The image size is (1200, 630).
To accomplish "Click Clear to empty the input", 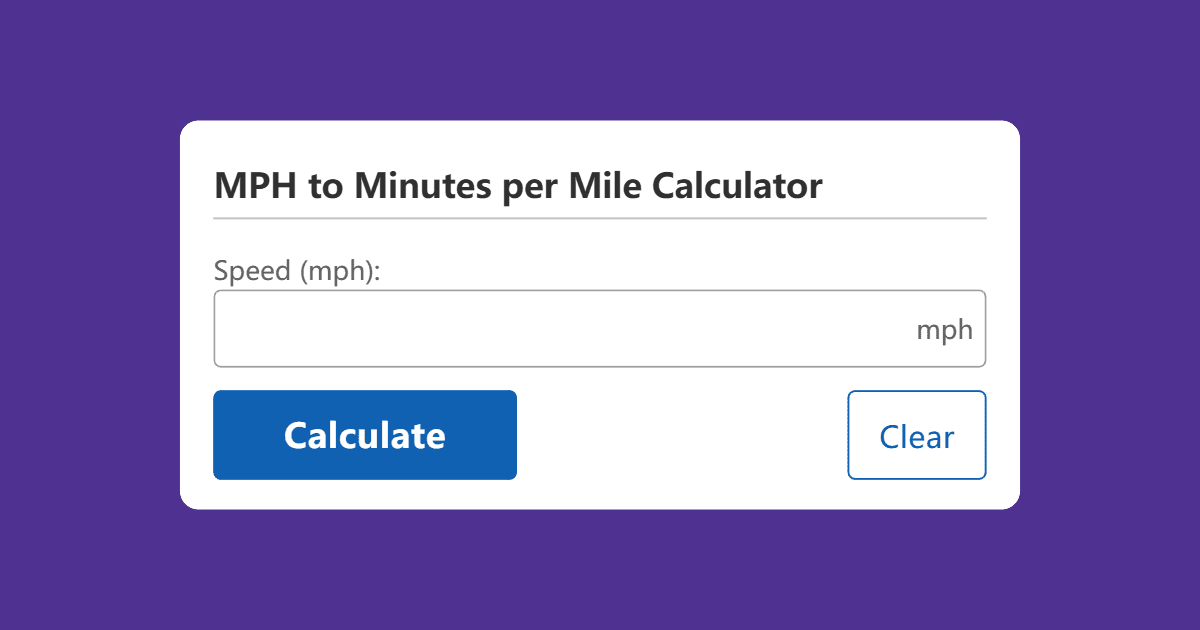I will [x=916, y=435].
